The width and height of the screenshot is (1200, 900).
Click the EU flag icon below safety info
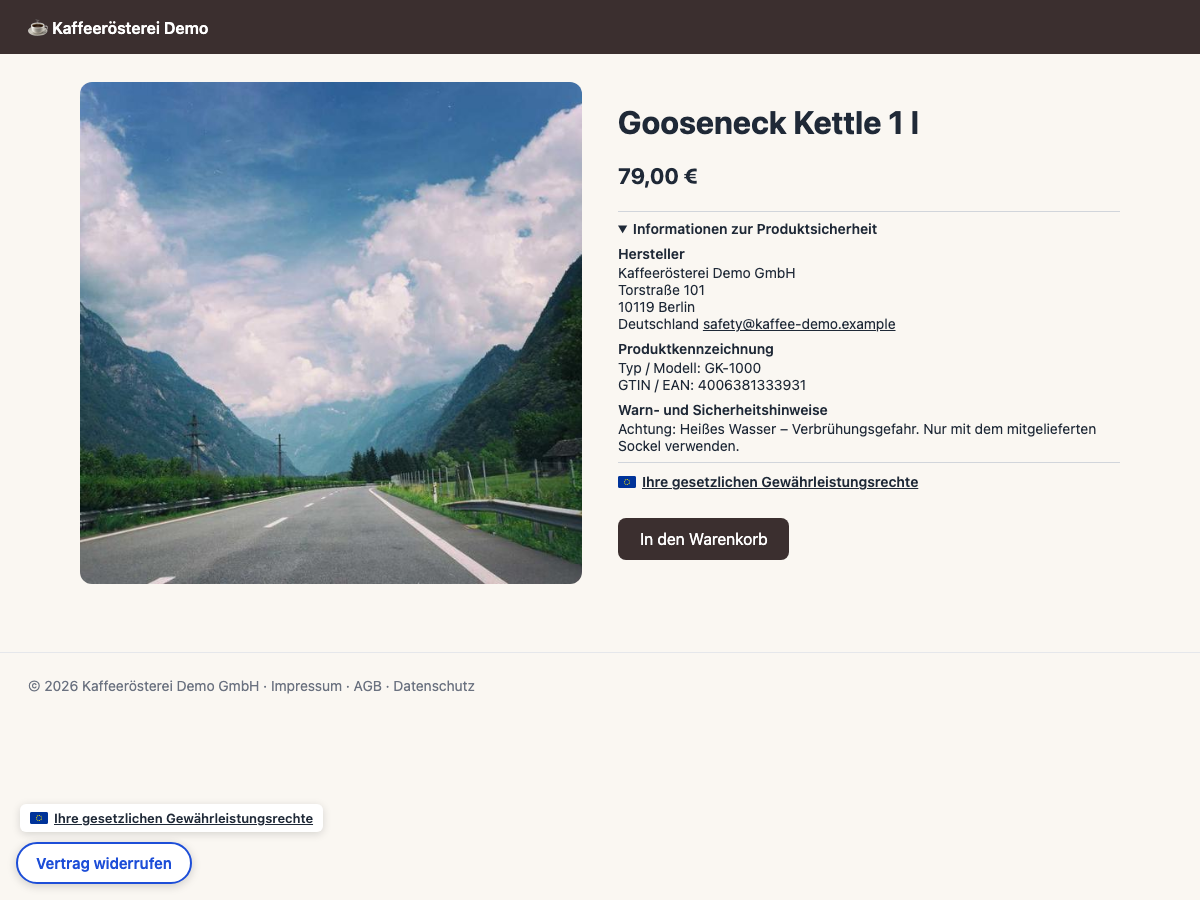click(627, 482)
